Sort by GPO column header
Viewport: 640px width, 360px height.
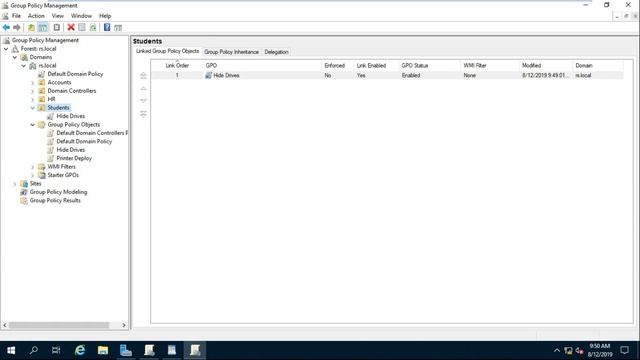[262, 65]
